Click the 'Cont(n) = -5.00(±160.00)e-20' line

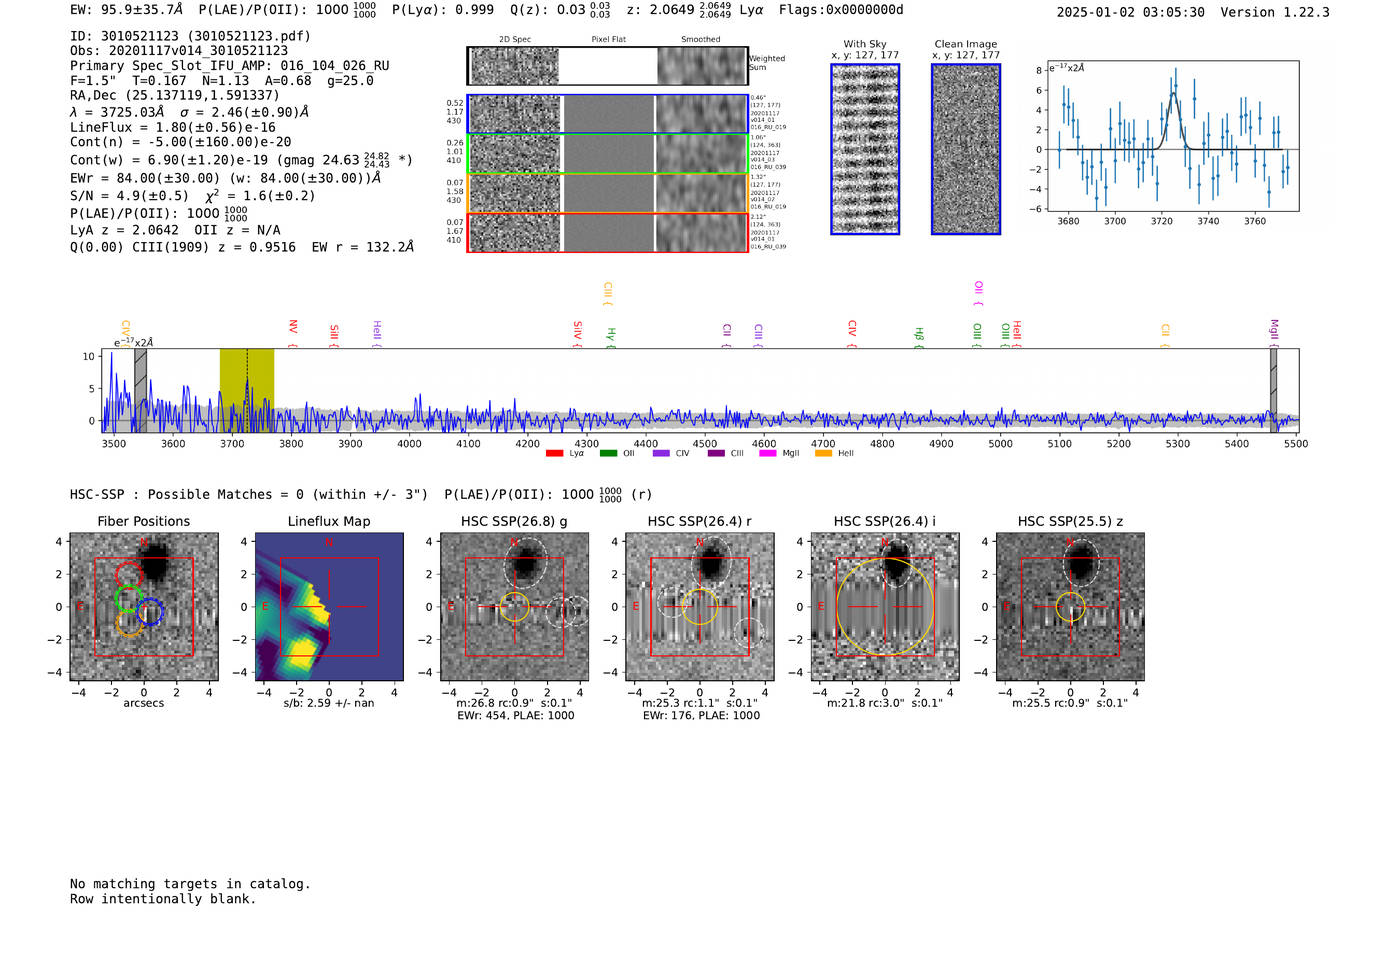181,143
